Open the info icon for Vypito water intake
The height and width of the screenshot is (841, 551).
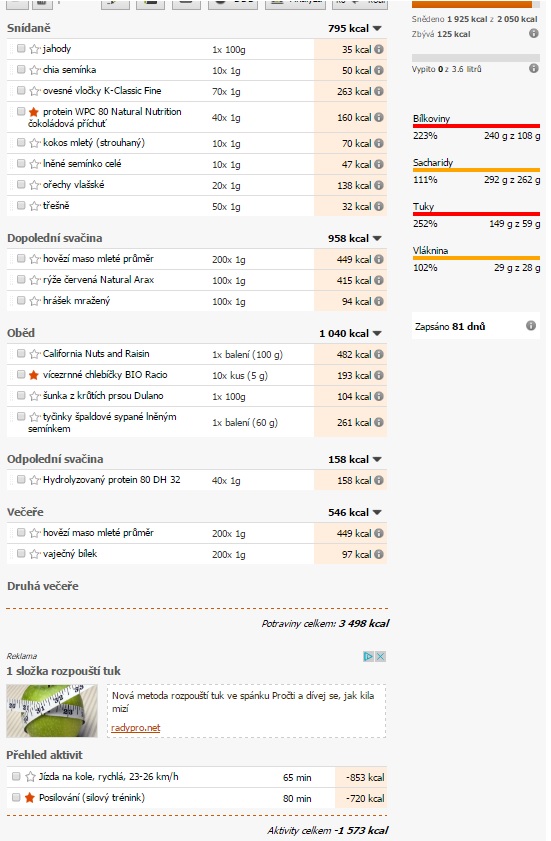point(533,68)
